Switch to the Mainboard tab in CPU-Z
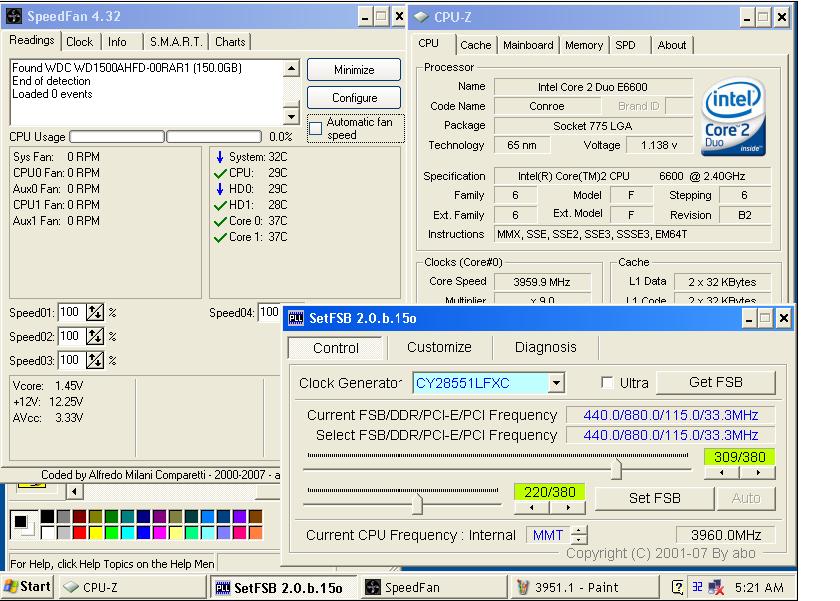The height and width of the screenshot is (601, 840). [x=528, y=45]
